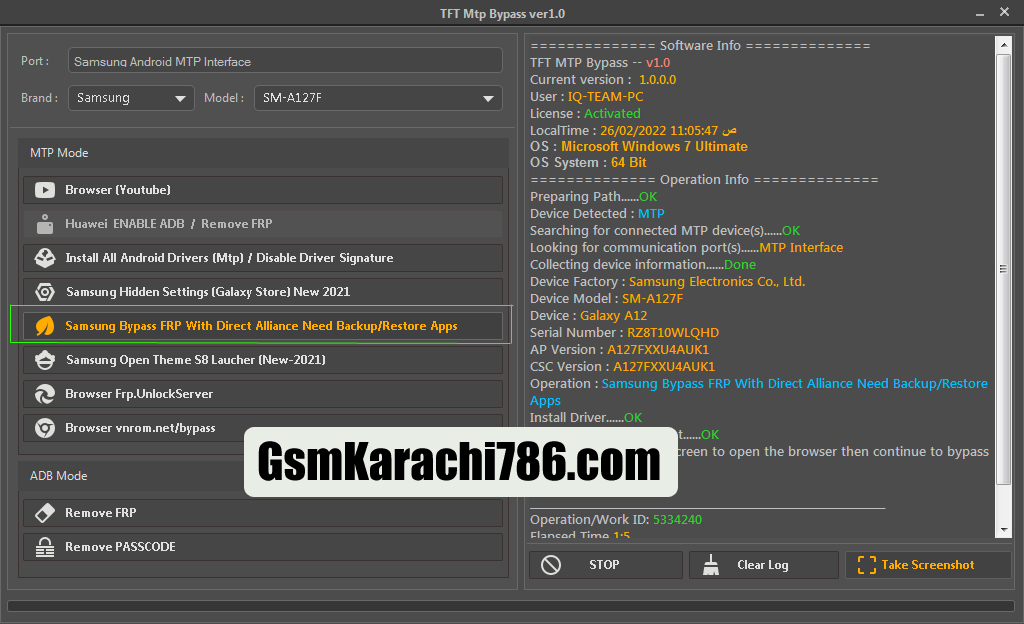Click the Samsung Open Theme S8 Launcher icon

pos(45,360)
